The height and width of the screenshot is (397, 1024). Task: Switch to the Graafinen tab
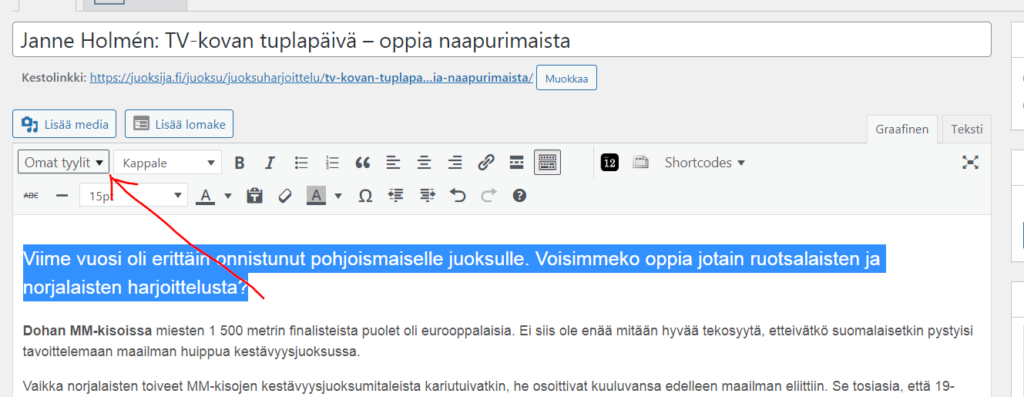pos(902,129)
